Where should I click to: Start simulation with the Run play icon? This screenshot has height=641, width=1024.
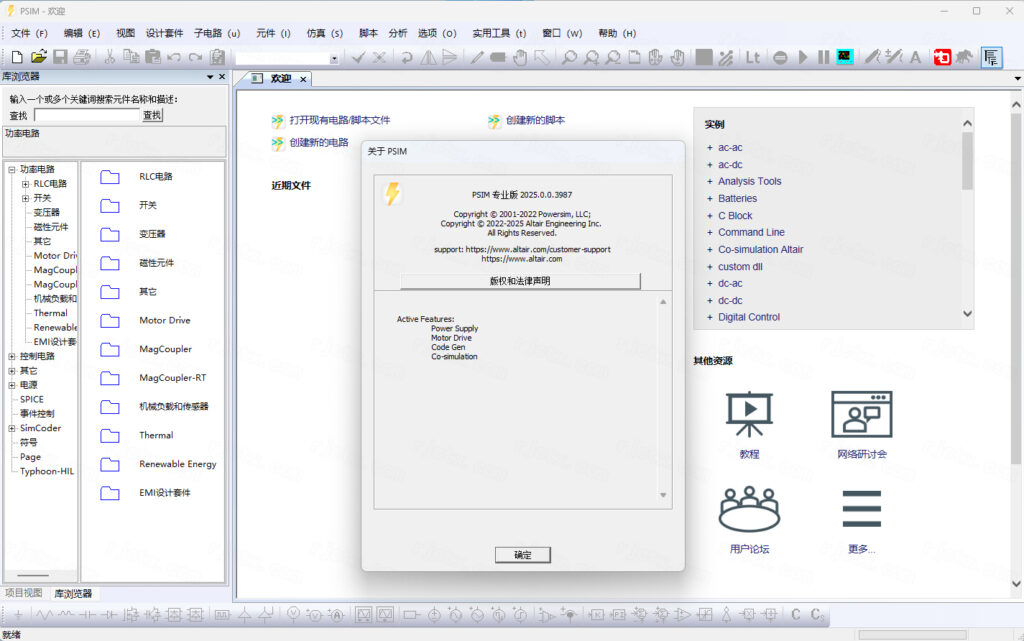click(802, 57)
